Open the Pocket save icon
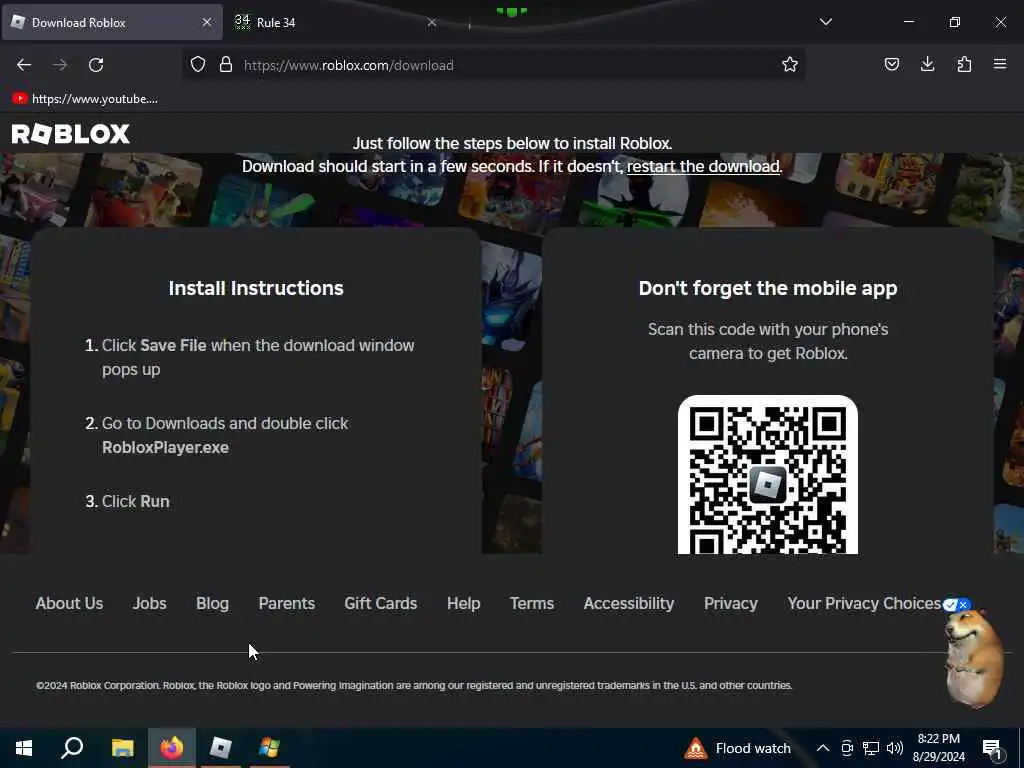 pyautogui.click(x=891, y=65)
